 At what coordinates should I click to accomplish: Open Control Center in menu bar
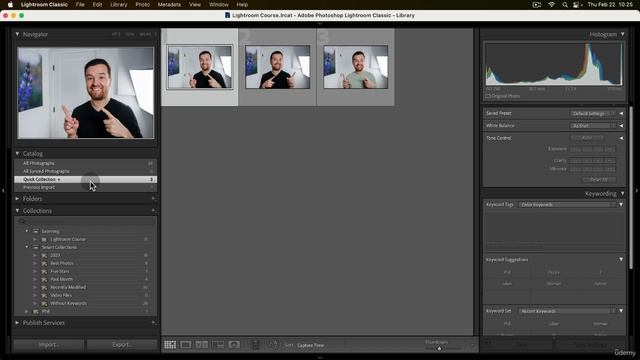(x=577, y=5)
